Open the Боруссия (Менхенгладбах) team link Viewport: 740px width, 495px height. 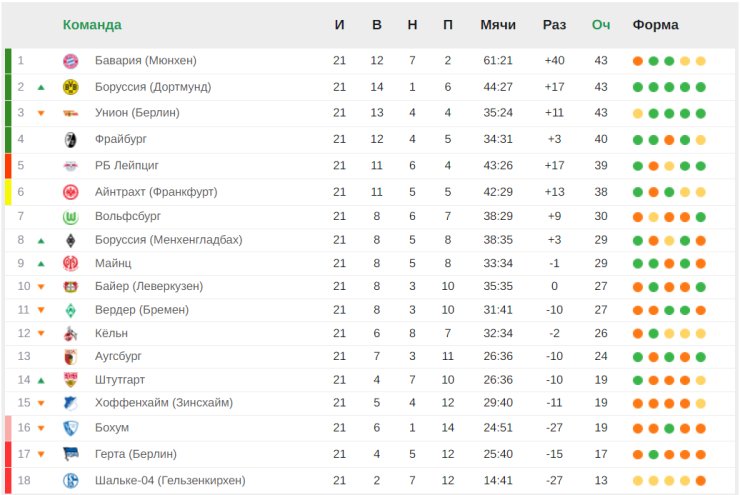(x=168, y=240)
